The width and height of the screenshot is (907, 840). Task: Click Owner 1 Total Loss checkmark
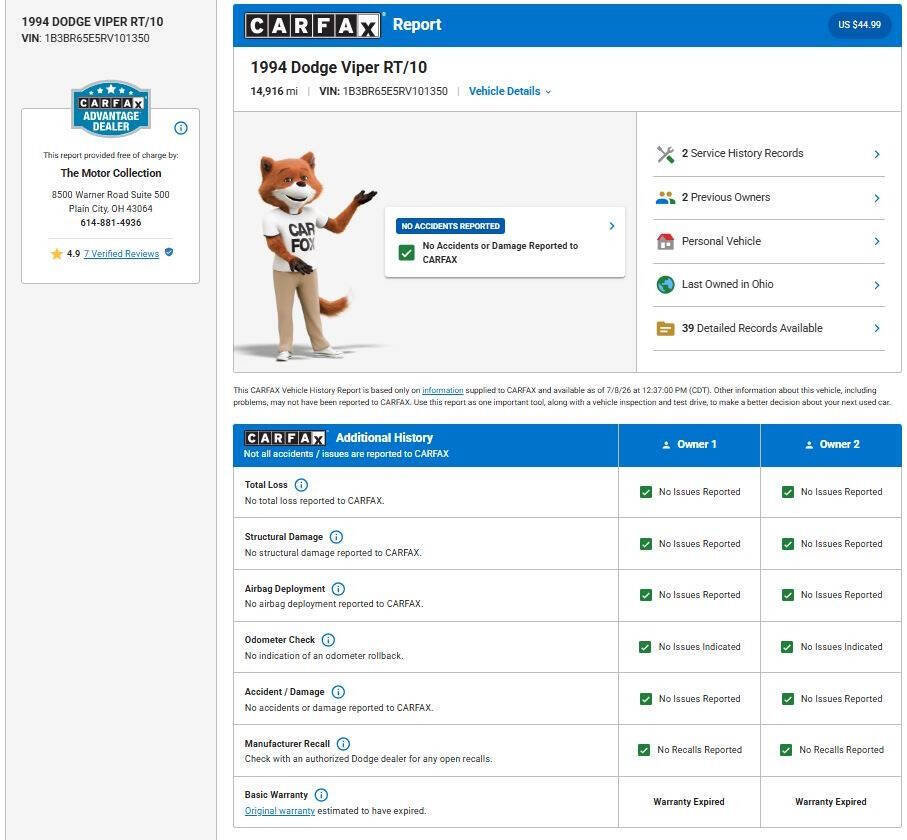click(x=646, y=492)
